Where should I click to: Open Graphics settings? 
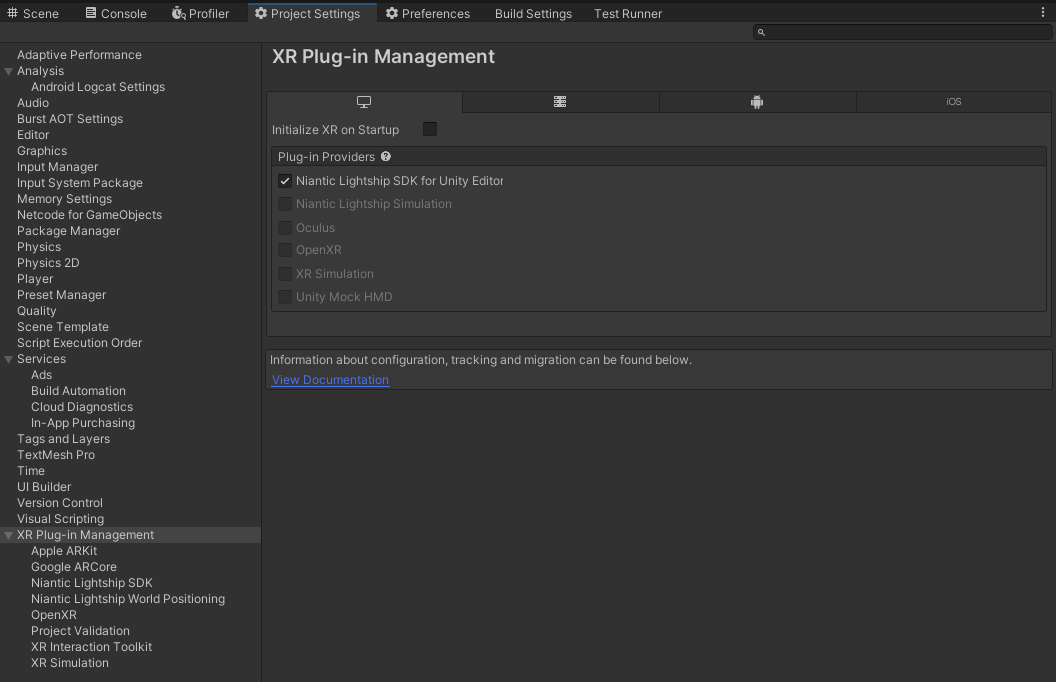[42, 151]
